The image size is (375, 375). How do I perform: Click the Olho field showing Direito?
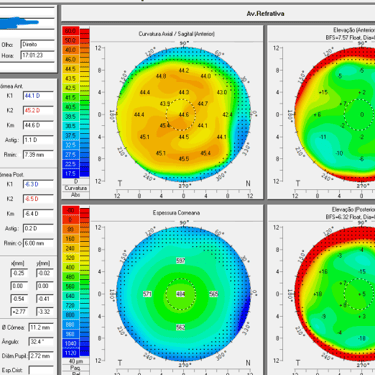coord(37,44)
